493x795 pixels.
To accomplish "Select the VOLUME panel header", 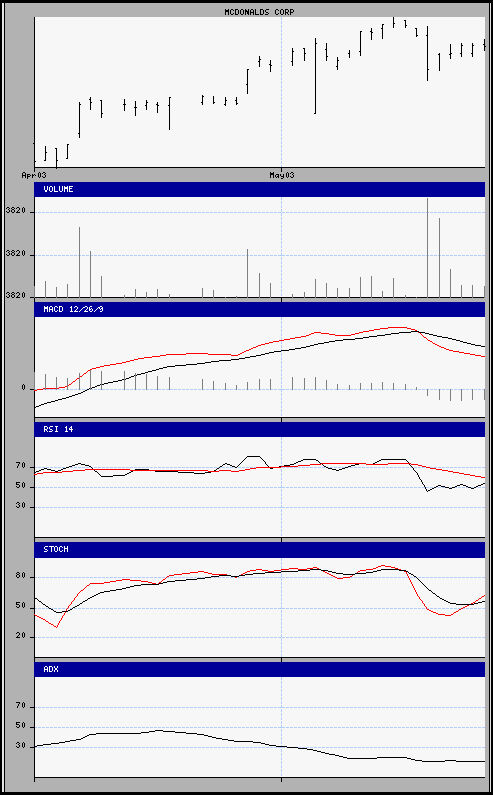I will pos(260,190).
